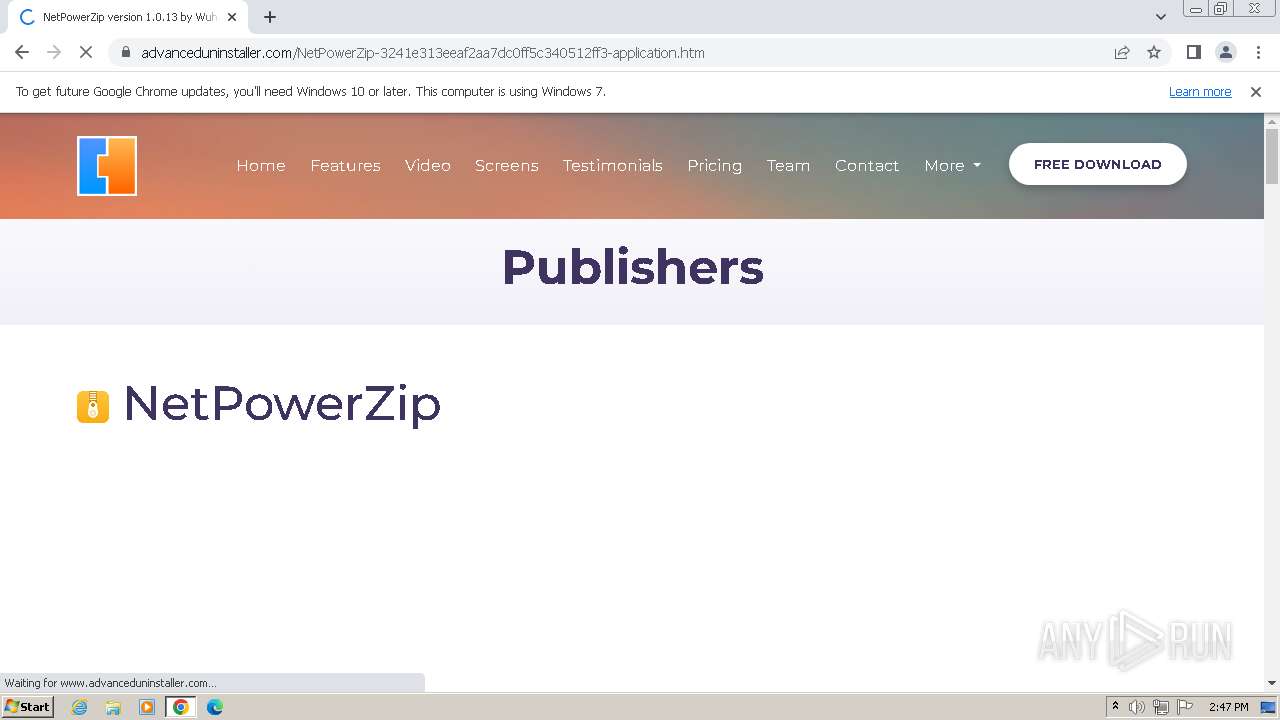This screenshot has width=1280, height=720.
Task: Share this page icon in address bar
Action: click(1122, 52)
